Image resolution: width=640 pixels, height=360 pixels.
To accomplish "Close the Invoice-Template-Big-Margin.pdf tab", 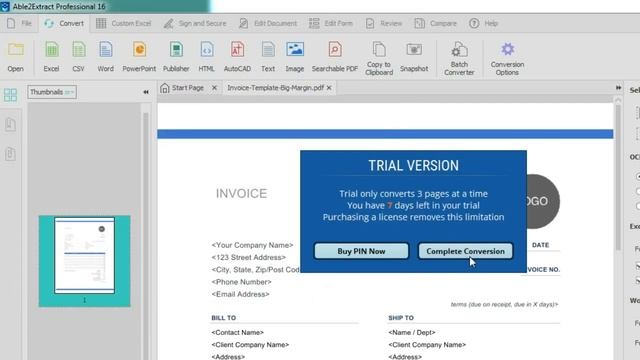I will 329,88.
